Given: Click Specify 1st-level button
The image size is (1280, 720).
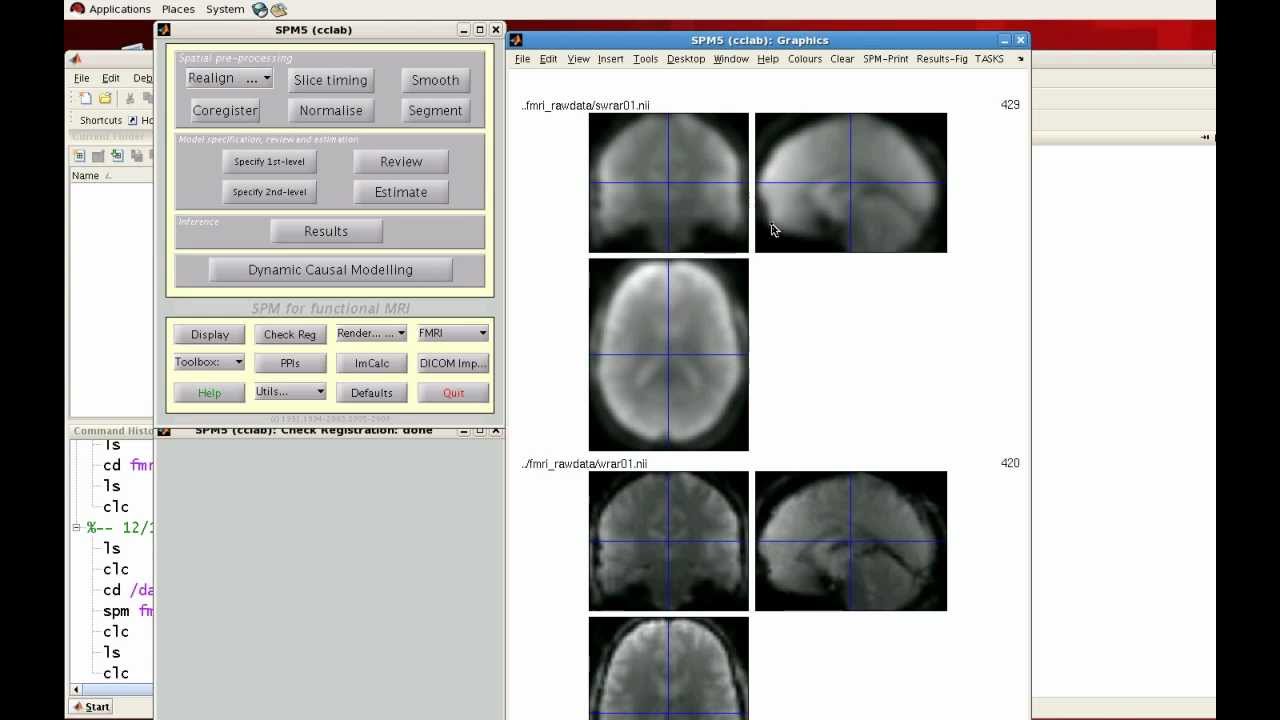Looking at the screenshot, I should click(269, 161).
